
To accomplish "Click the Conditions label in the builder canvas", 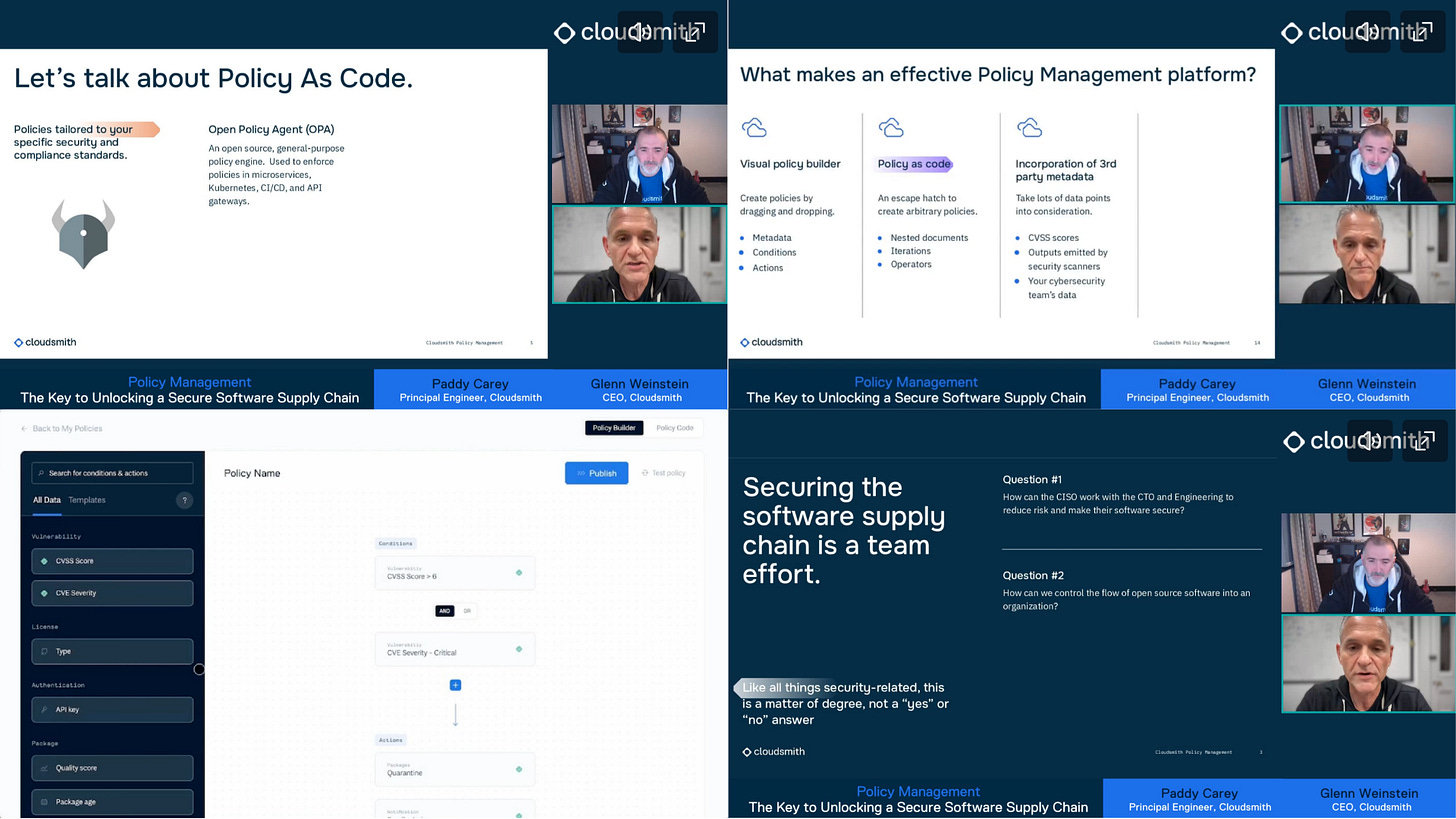I will (396, 543).
